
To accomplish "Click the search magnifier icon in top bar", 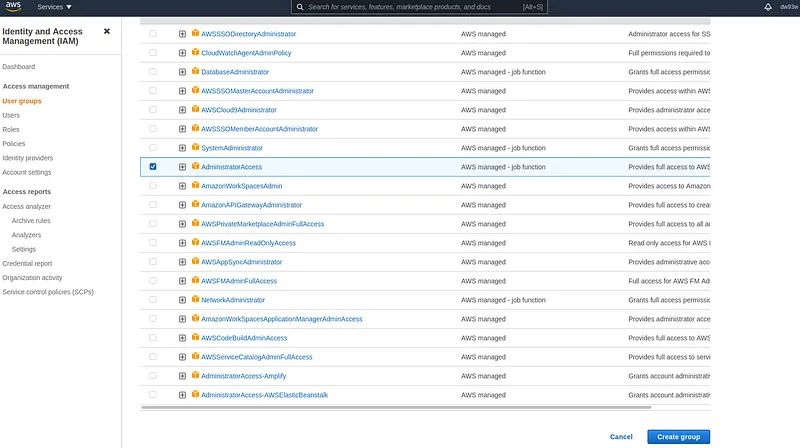I will (300, 7).
